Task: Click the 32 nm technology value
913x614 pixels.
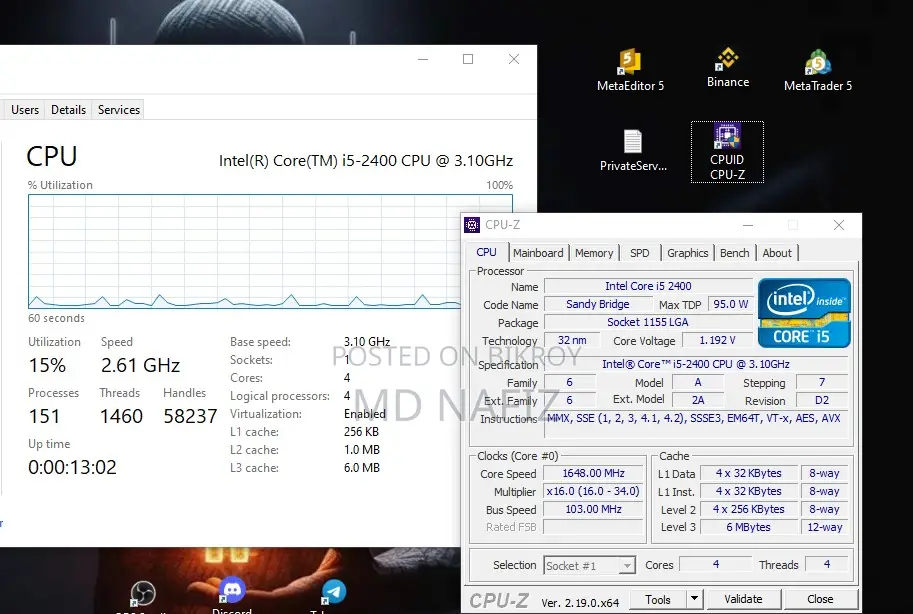Action: click(572, 340)
